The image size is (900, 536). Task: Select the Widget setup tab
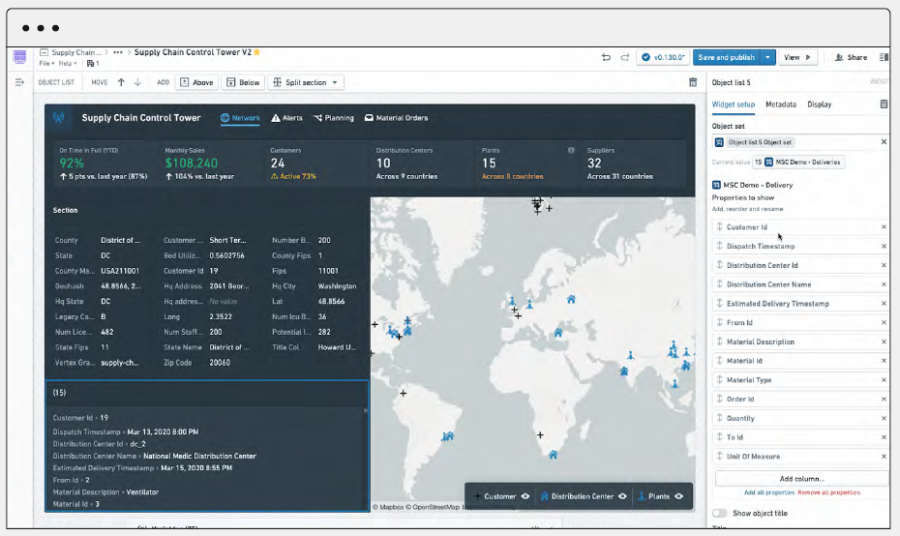coord(733,104)
